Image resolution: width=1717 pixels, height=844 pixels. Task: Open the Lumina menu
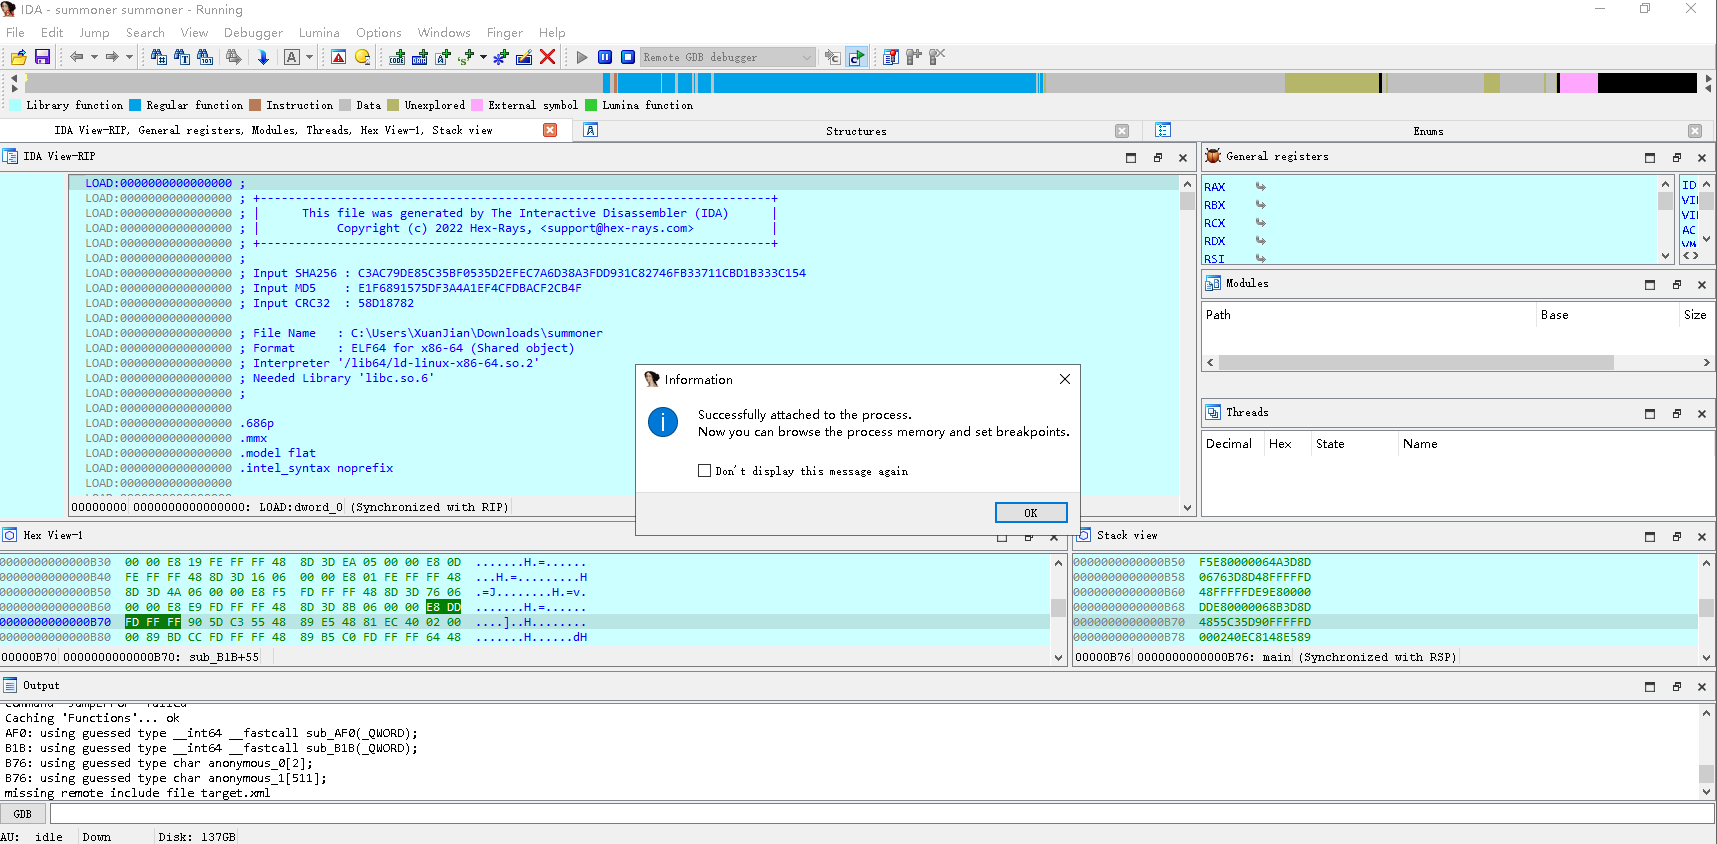[319, 33]
